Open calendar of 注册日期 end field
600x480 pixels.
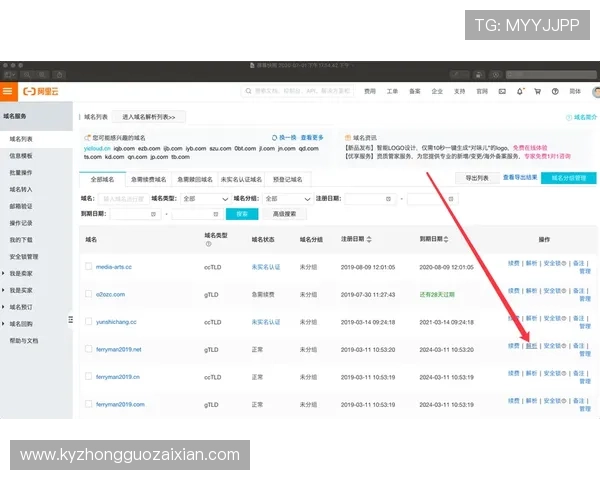tap(451, 199)
